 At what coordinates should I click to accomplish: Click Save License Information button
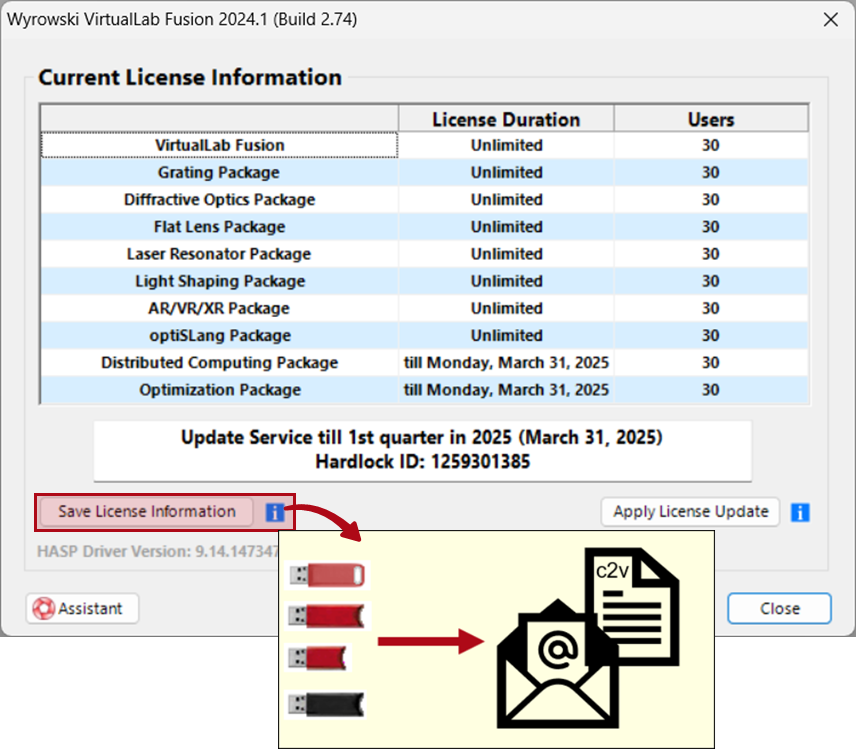147,512
